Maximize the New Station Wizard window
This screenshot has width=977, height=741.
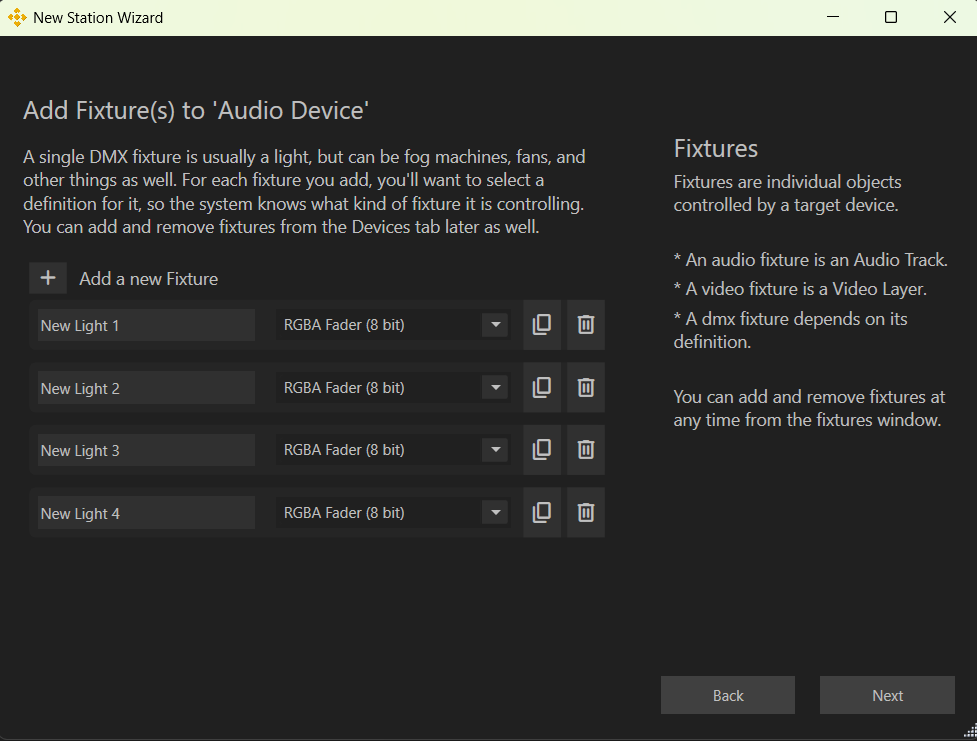[x=891, y=17]
